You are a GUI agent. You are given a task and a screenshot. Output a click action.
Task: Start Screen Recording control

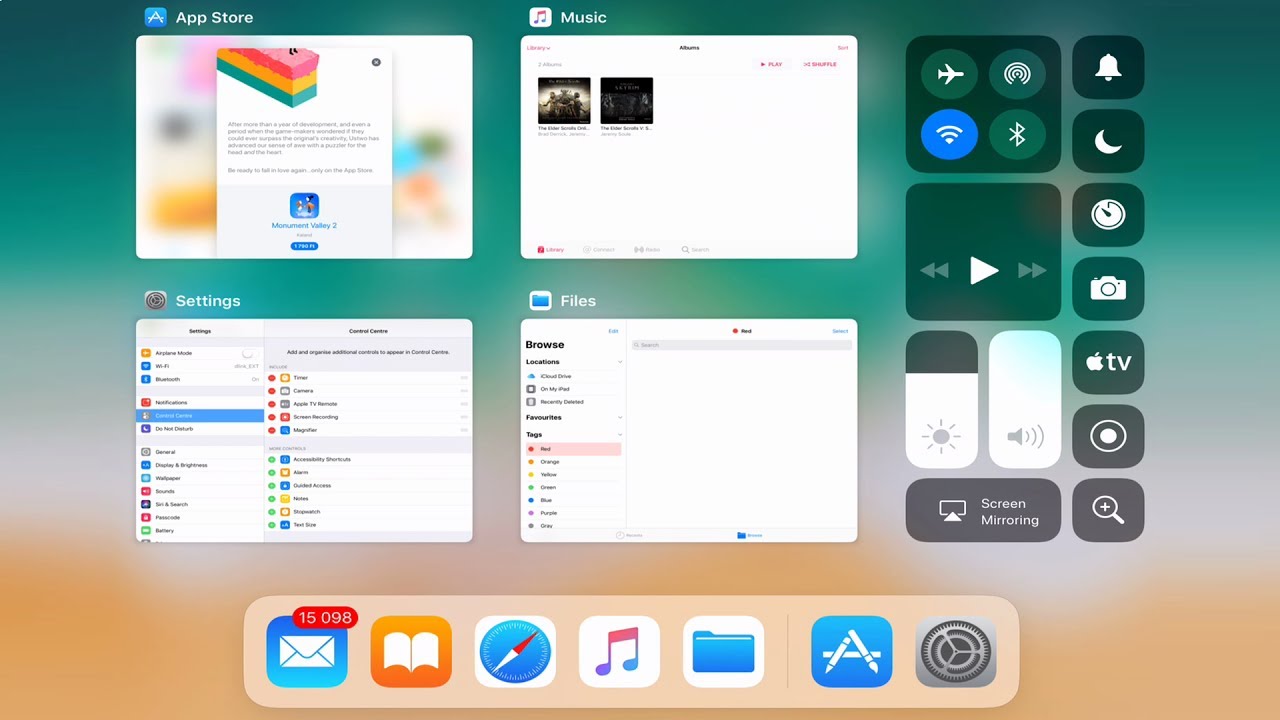pos(1108,437)
